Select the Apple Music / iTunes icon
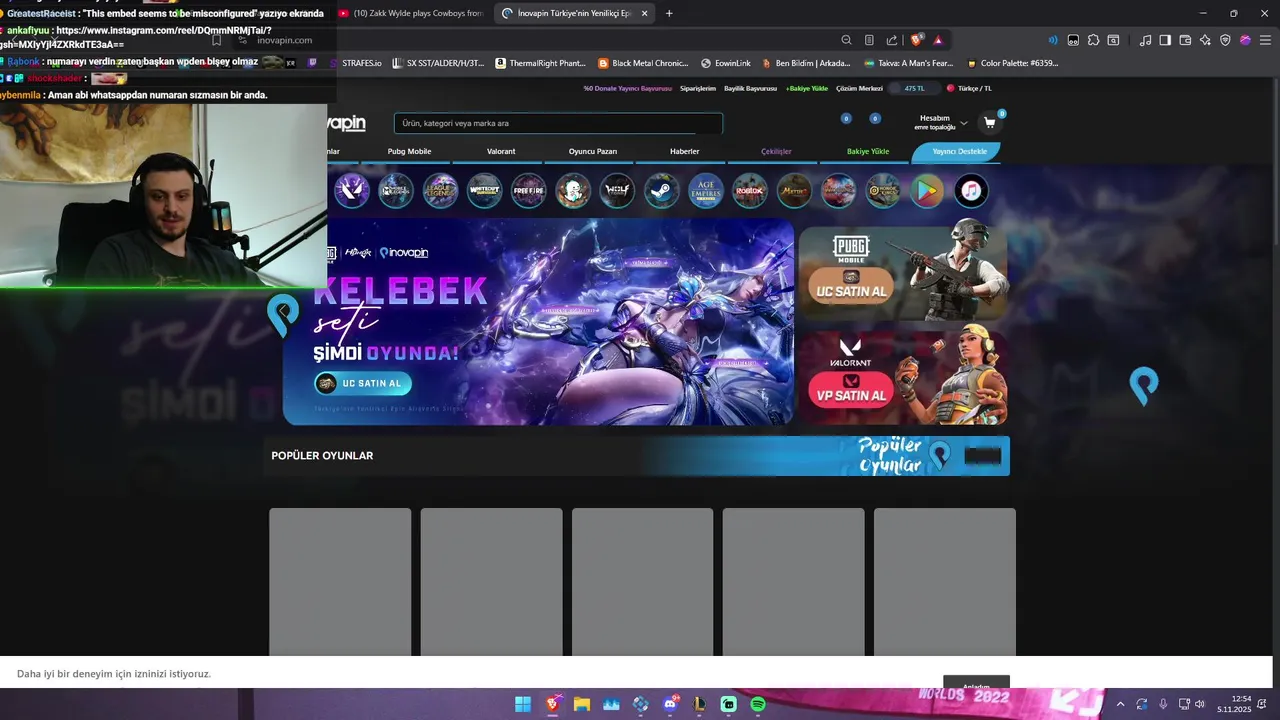The height and width of the screenshot is (720, 1280). [x=971, y=190]
